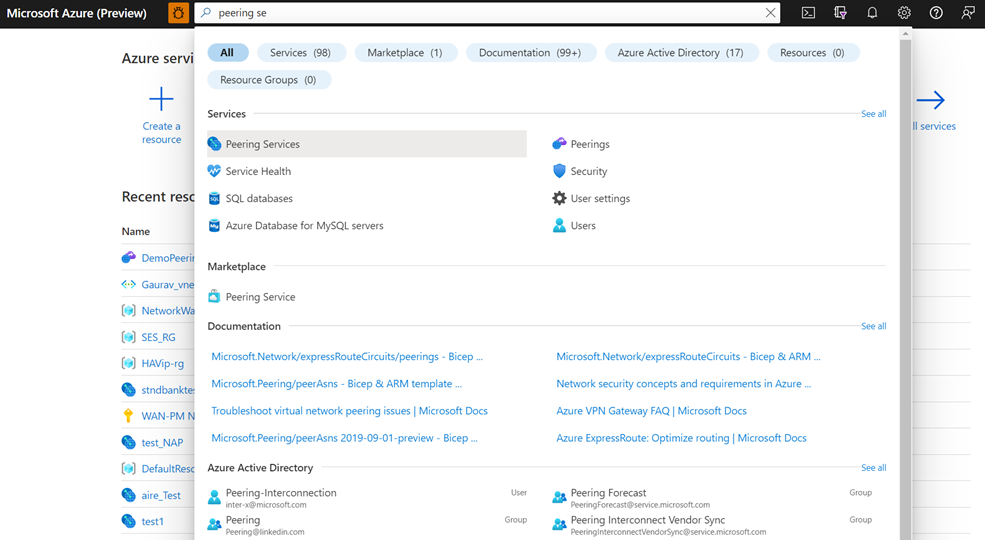
Task: Filter results by Services (98)
Action: pos(300,53)
